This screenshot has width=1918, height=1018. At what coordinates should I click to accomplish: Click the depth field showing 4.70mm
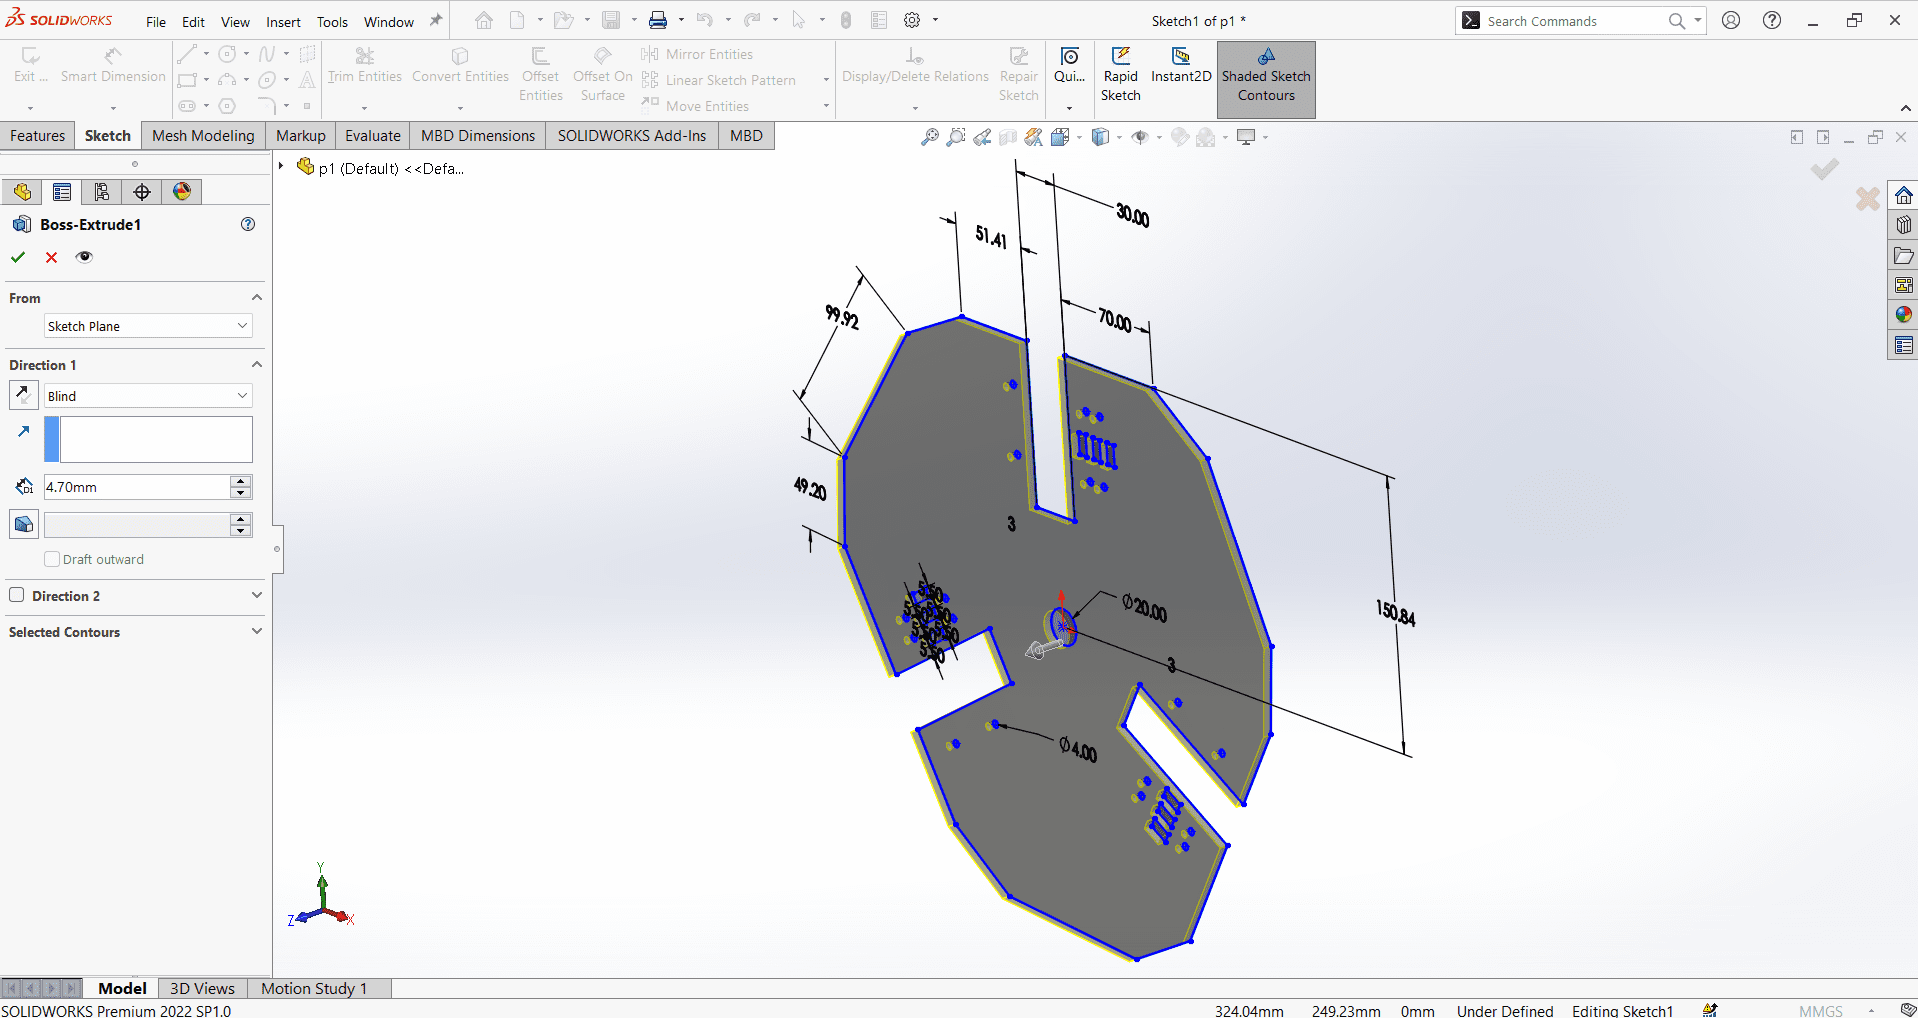(x=137, y=487)
